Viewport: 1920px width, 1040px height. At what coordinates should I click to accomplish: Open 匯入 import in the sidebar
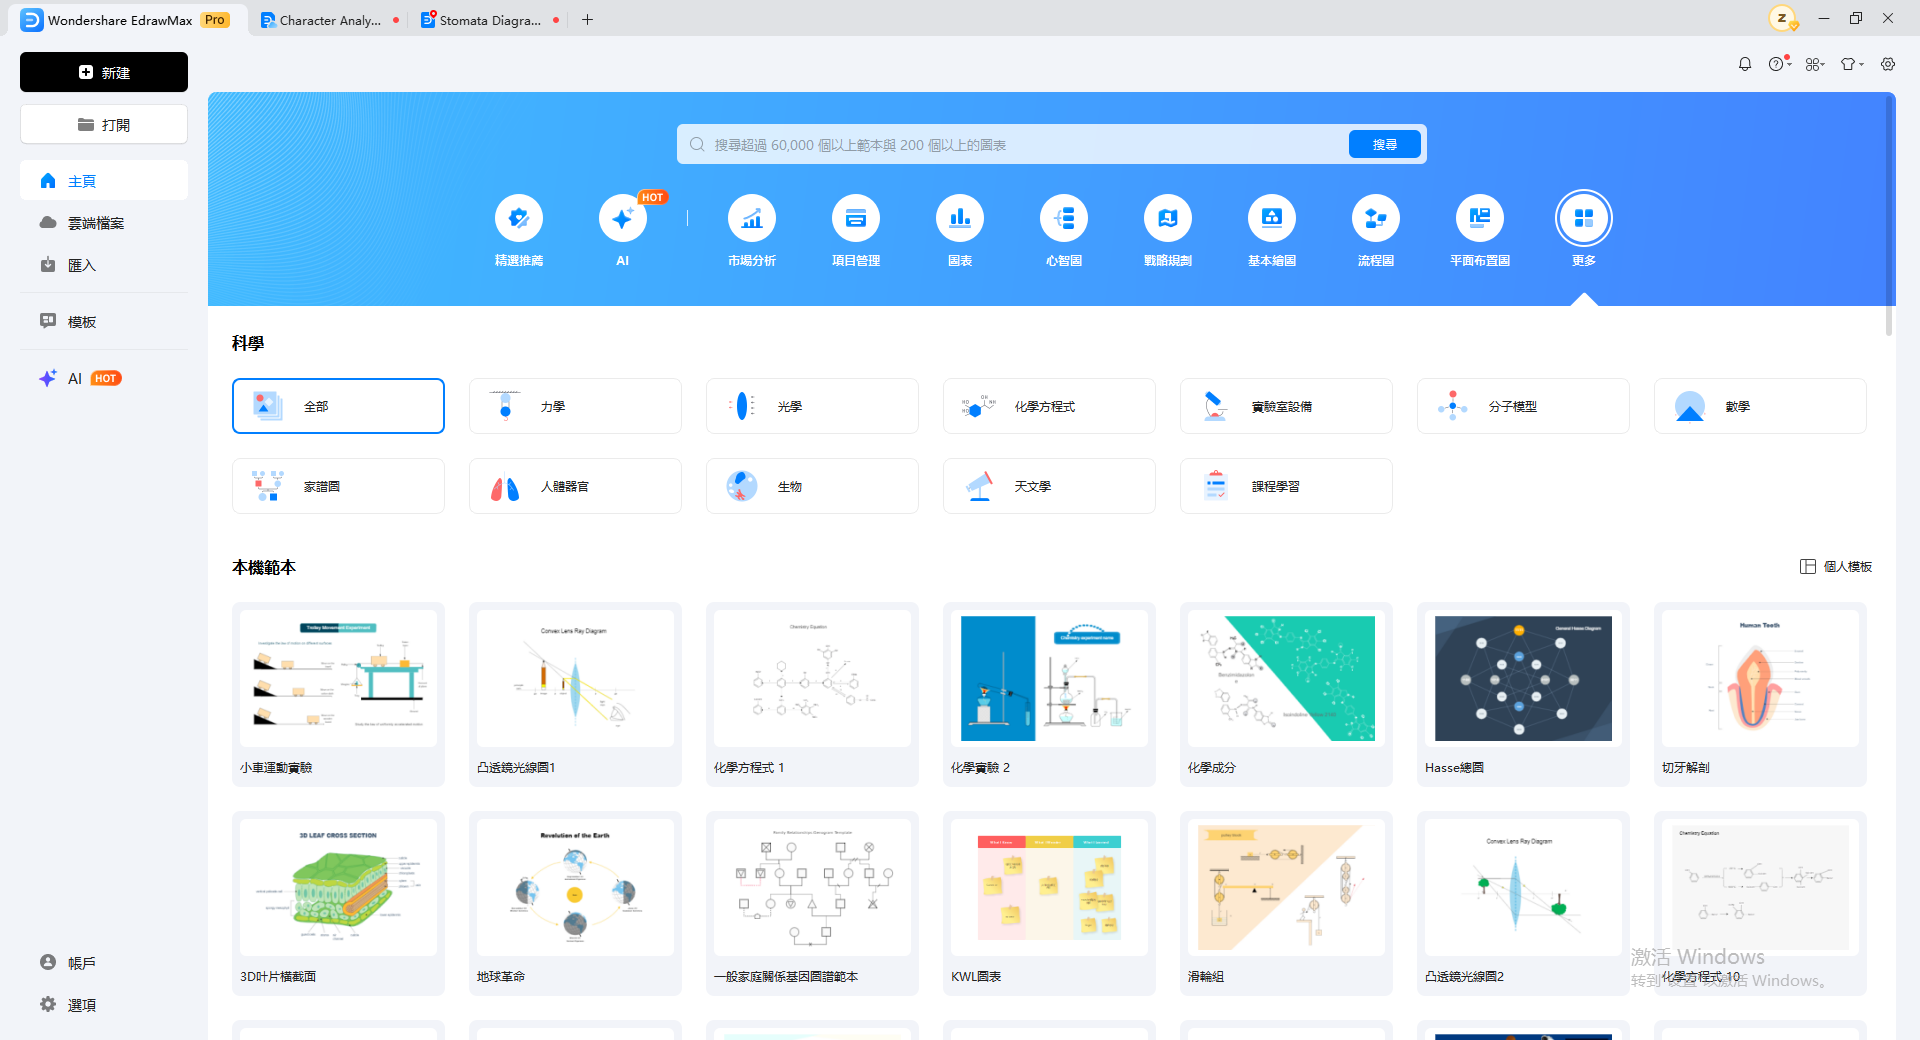pos(104,265)
